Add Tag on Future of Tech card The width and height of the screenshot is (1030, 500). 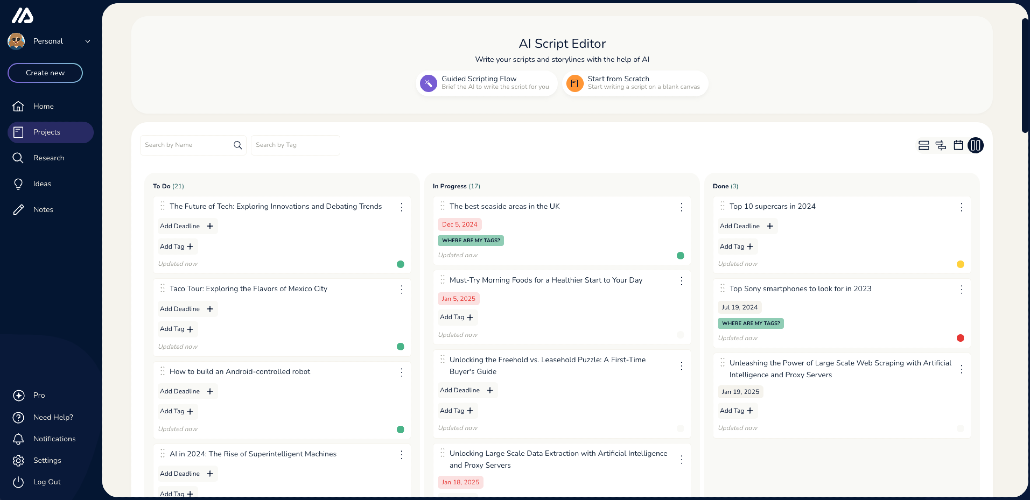click(x=177, y=246)
